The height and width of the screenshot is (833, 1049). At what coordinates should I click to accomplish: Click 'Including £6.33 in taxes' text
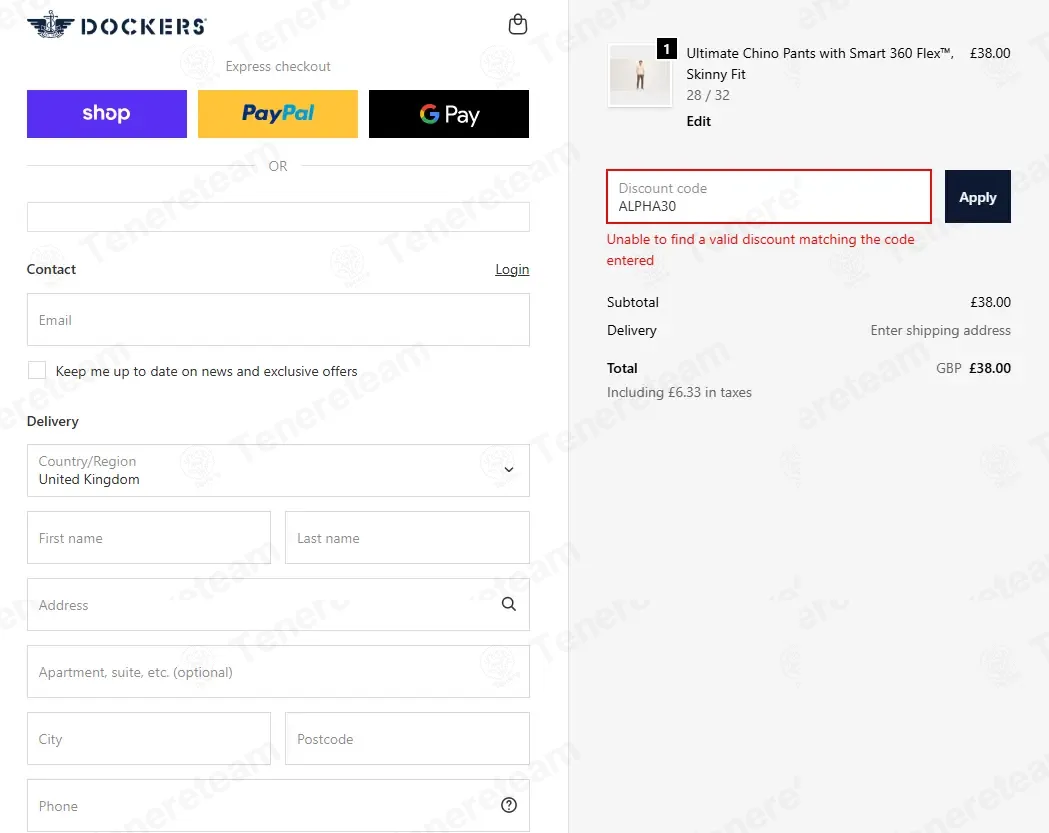(x=679, y=392)
